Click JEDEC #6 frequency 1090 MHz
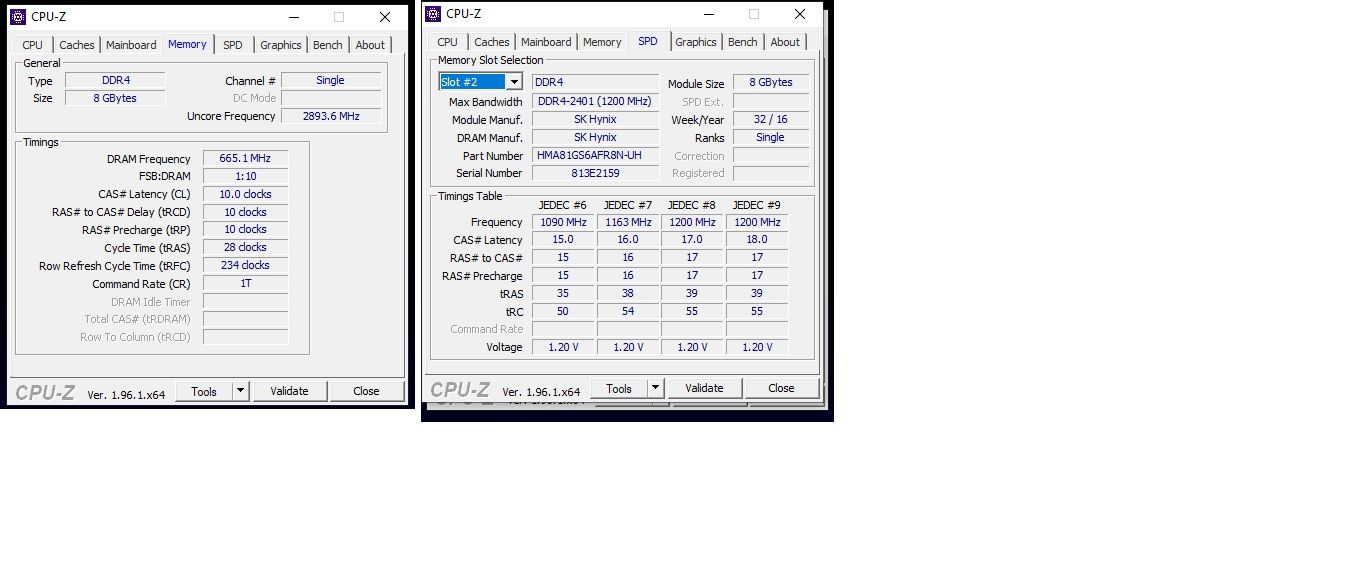 (x=563, y=222)
